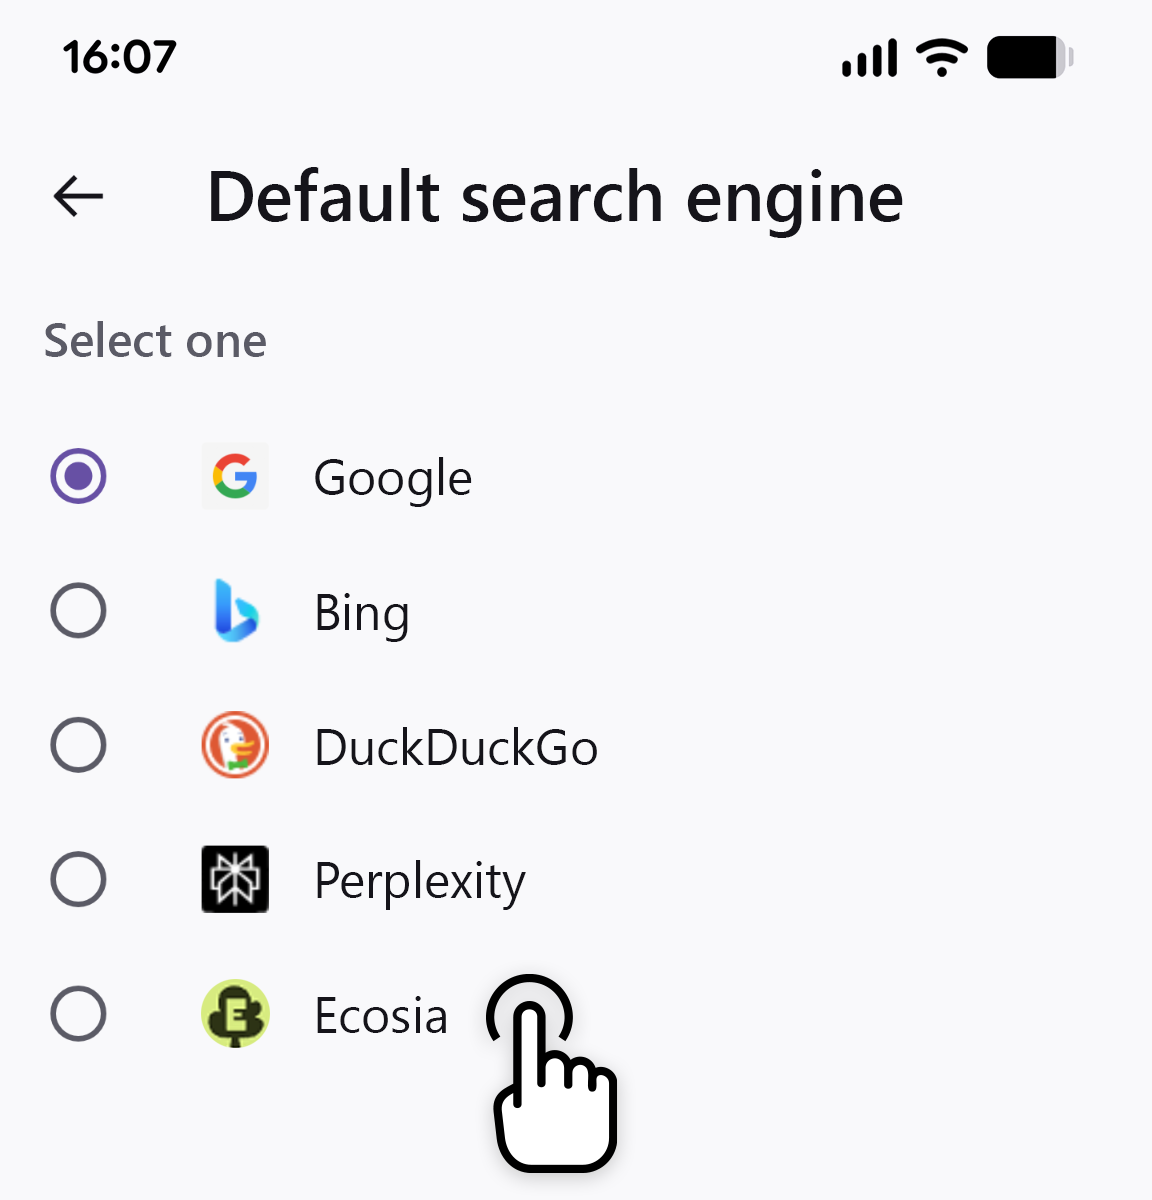1152x1200 pixels.
Task: Tap the DuckDuckGo duck icon
Action: point(235,745)
